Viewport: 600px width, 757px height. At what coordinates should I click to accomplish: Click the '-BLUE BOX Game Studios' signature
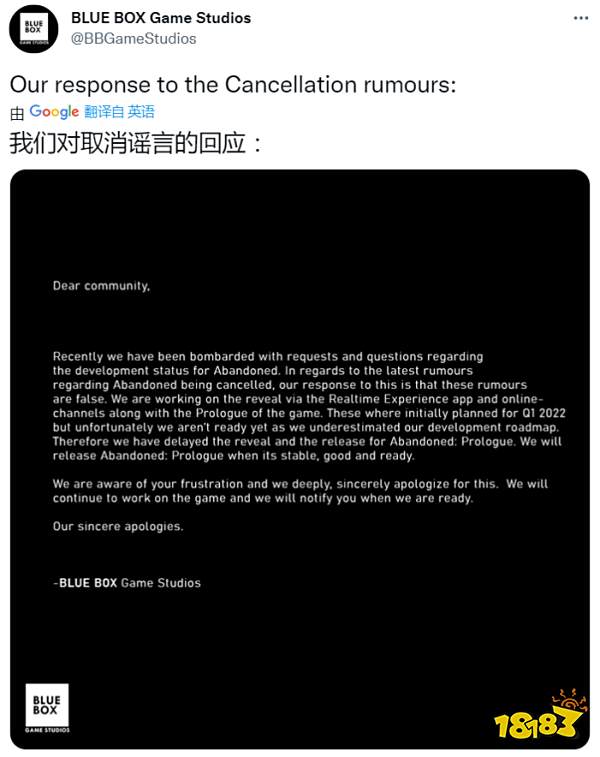(x=127, y=583)
